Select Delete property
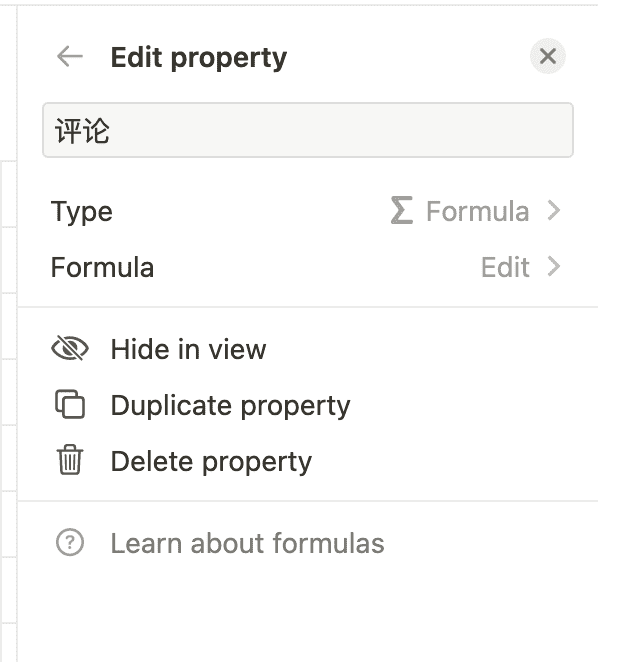This screenshot has height=662, width=628. (211, 461)
